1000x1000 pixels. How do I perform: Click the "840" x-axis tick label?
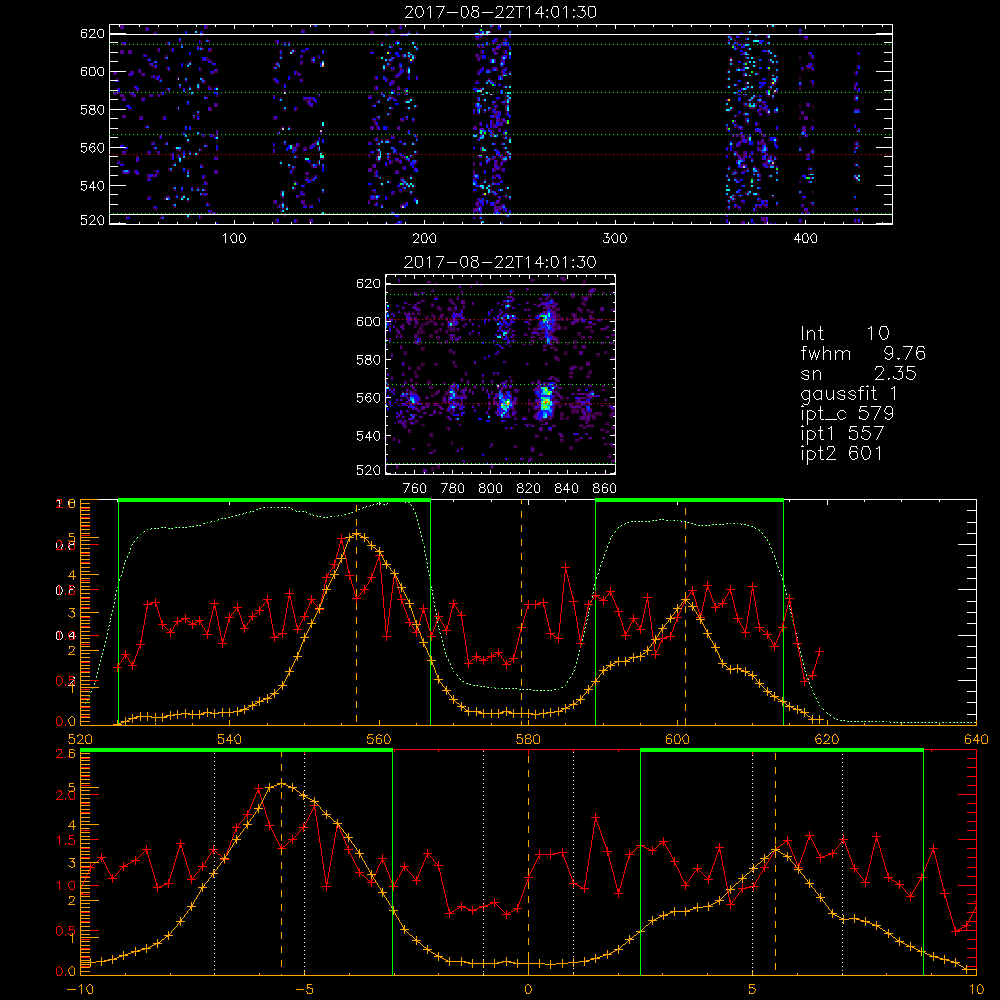tap(566, 489)
